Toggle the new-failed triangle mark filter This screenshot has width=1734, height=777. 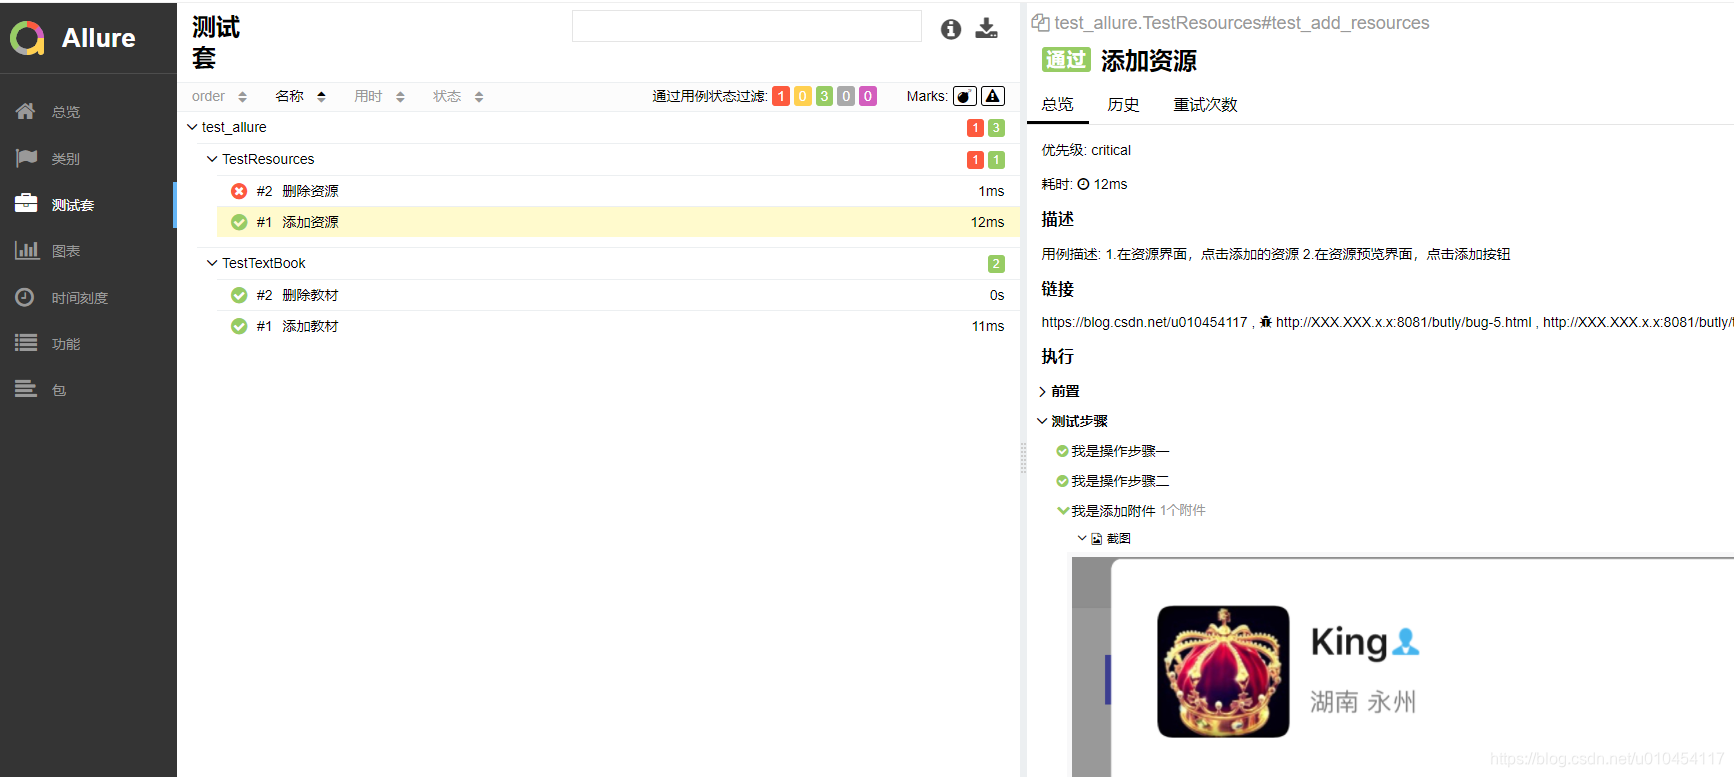click(x=993, y=96)
